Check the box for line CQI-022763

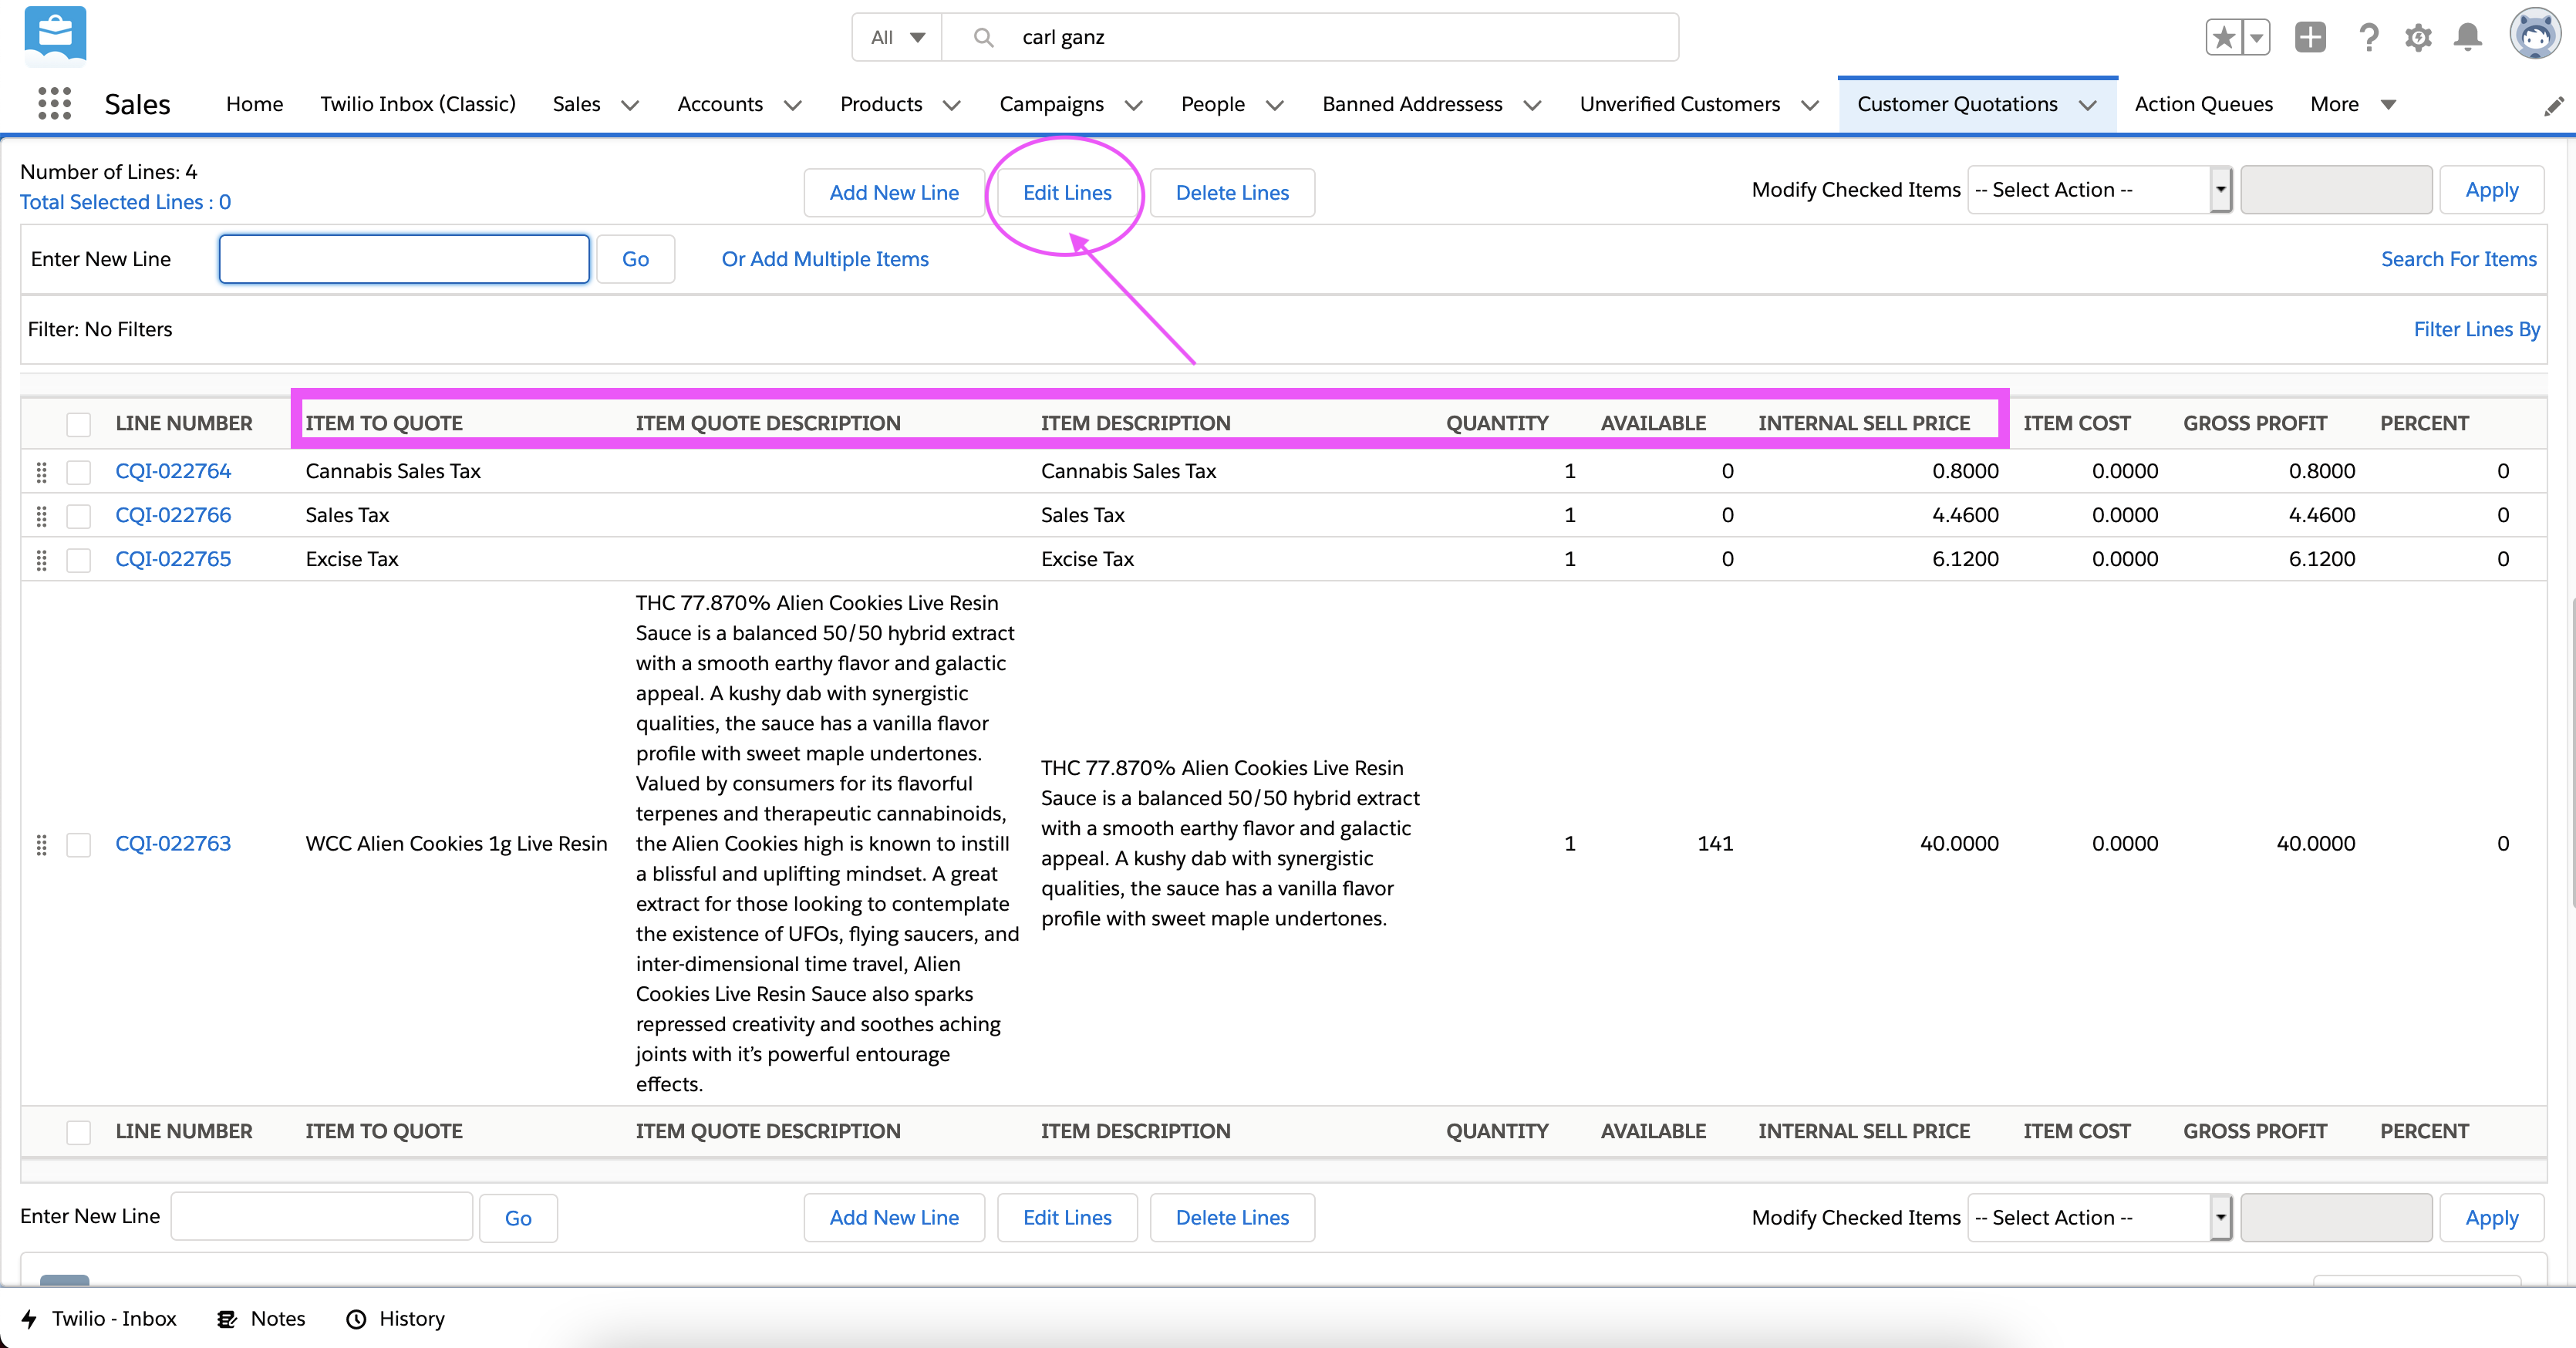[78, 845]
